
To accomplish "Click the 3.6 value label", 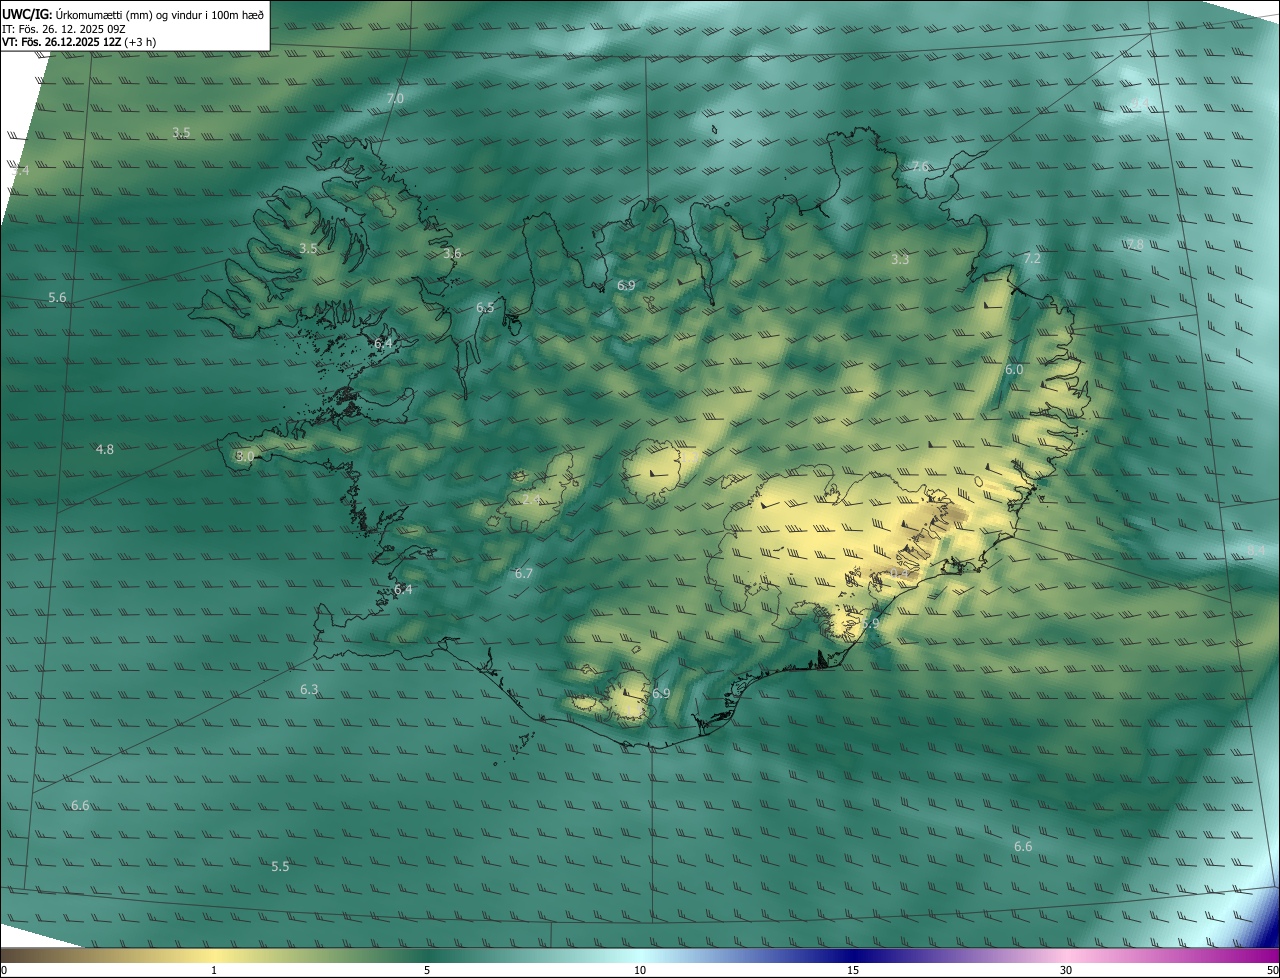I will pos(452,254).
